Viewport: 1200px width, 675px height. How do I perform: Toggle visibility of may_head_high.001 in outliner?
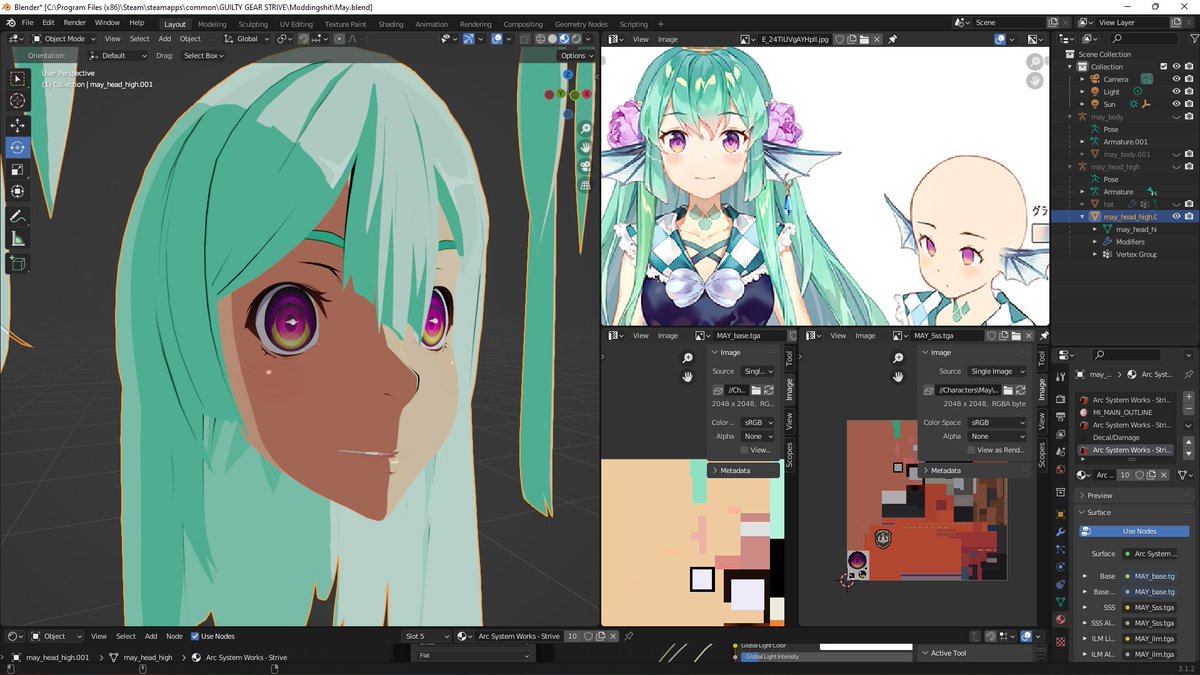(1176, 216)
